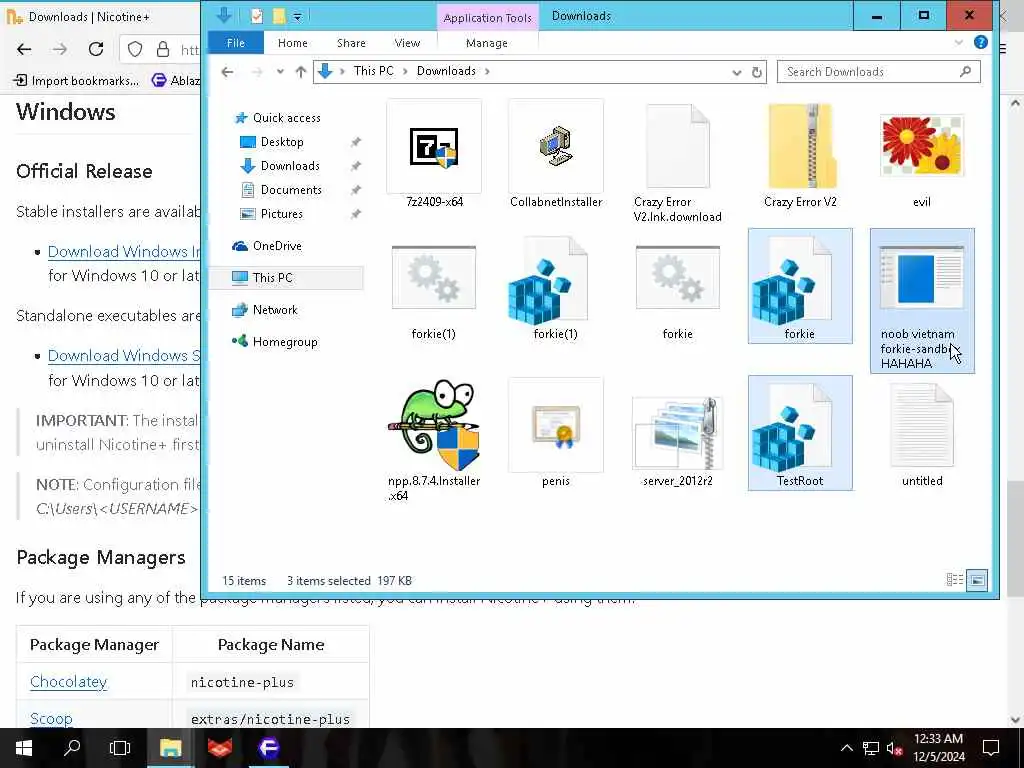Open Documents in navigation pane
This screenshot has height=768, width=1024.
click(x=291, y=190)
